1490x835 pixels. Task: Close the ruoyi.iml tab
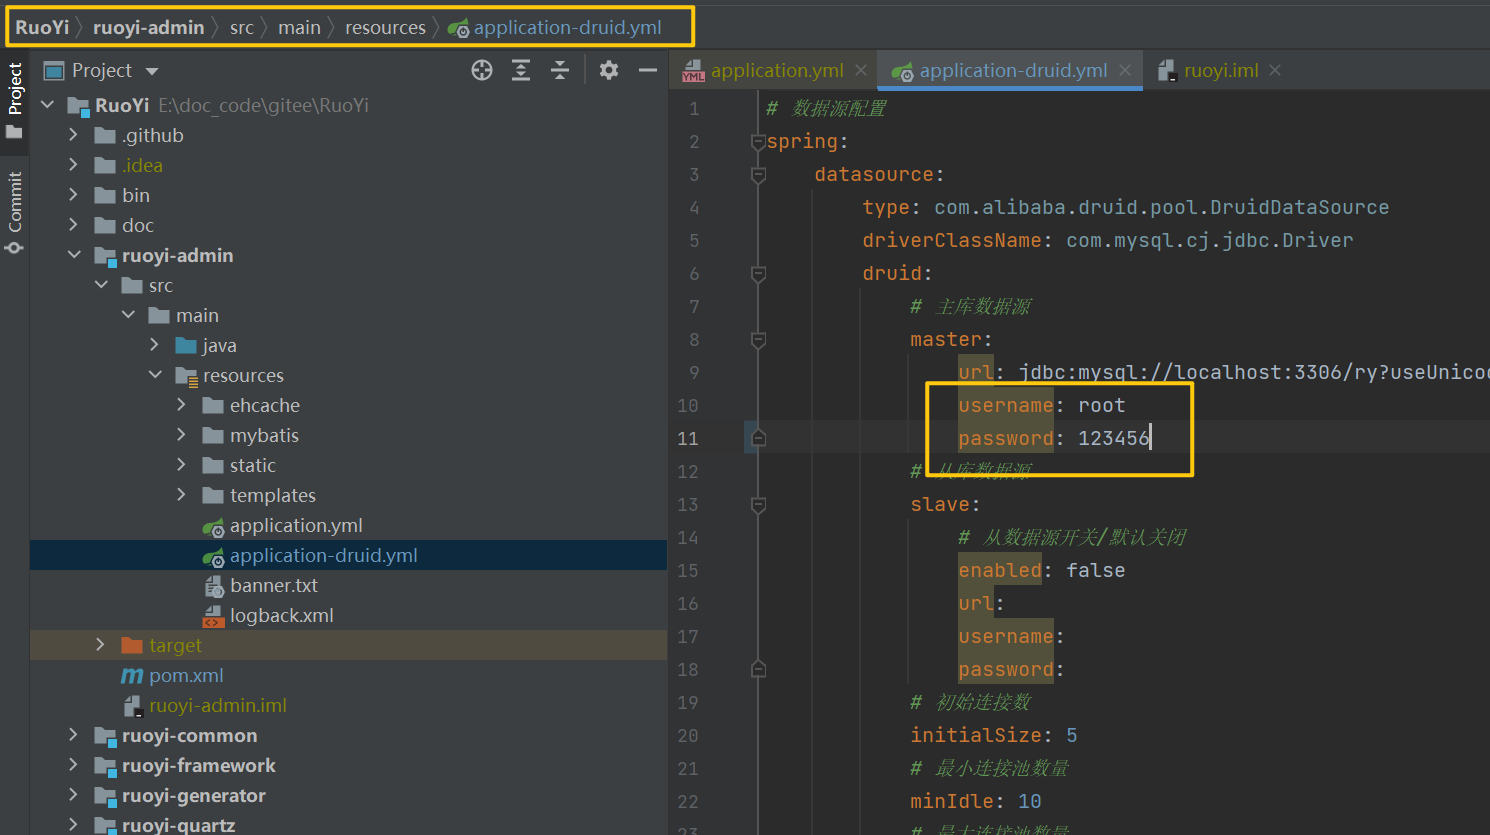tap(1275, 70)
